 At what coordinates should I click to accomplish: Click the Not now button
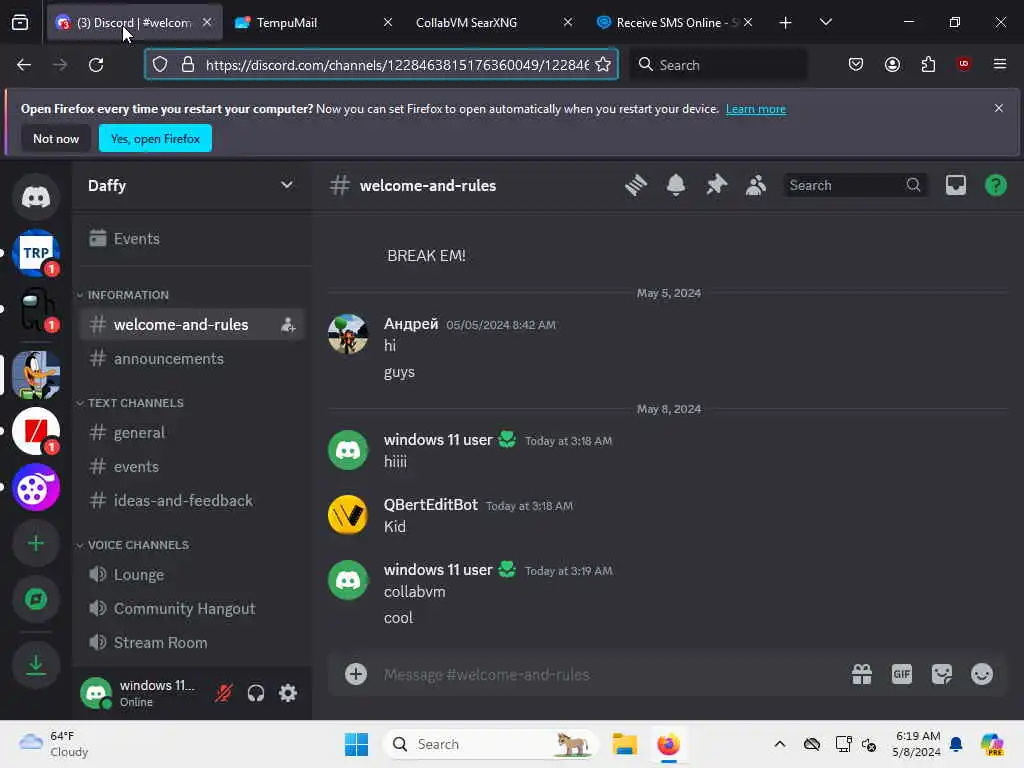click(x=56, y=138)
